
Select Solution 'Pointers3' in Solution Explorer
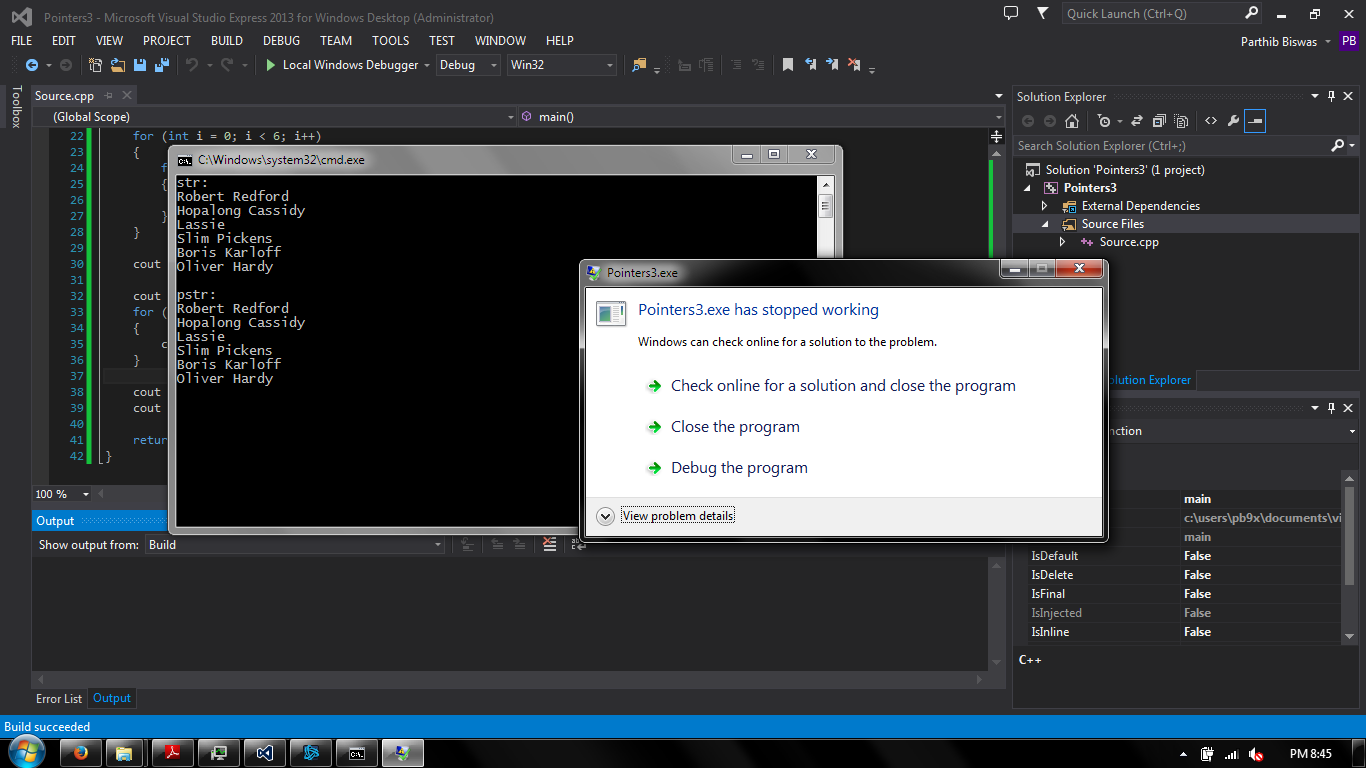tap(1125, 170)
